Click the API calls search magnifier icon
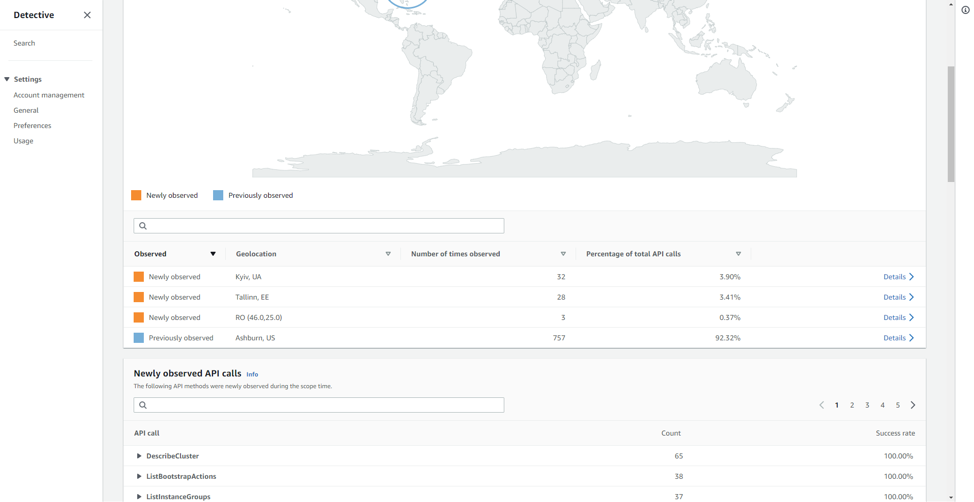The width and height of the screenshot is (974, 502). click(x=143, y=405)
